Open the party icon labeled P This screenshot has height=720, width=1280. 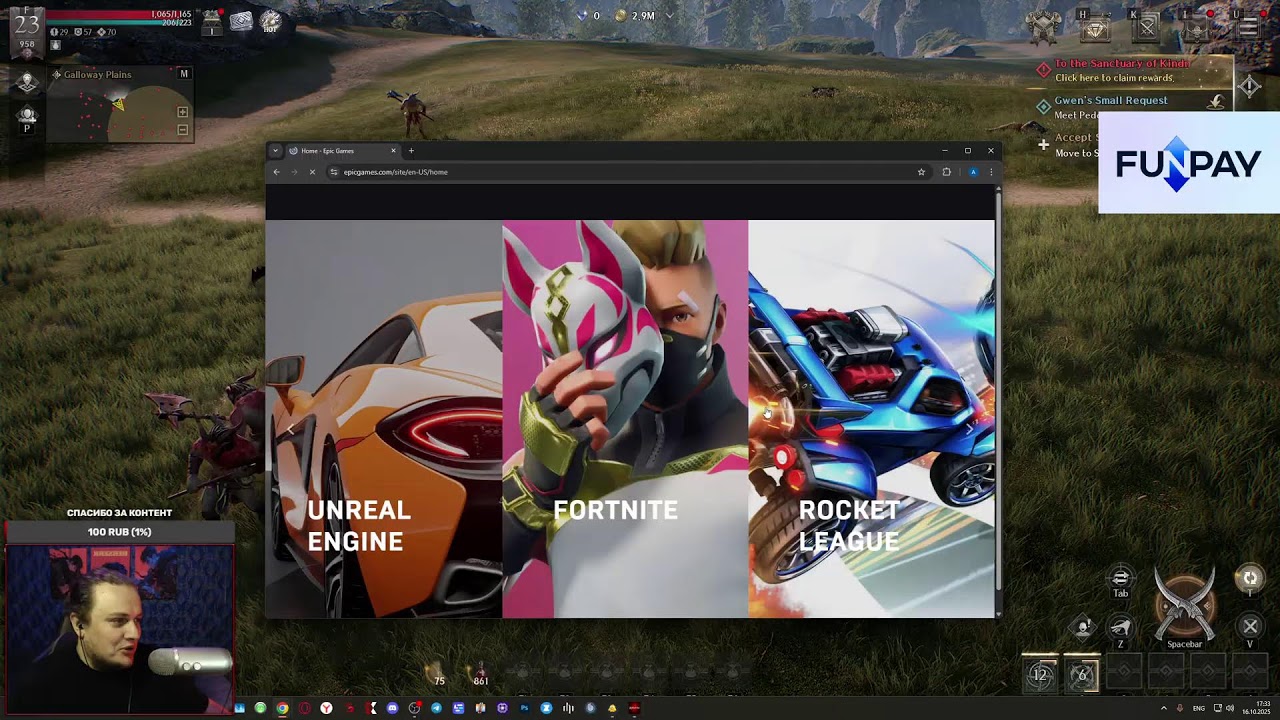[x=27, y=118]
